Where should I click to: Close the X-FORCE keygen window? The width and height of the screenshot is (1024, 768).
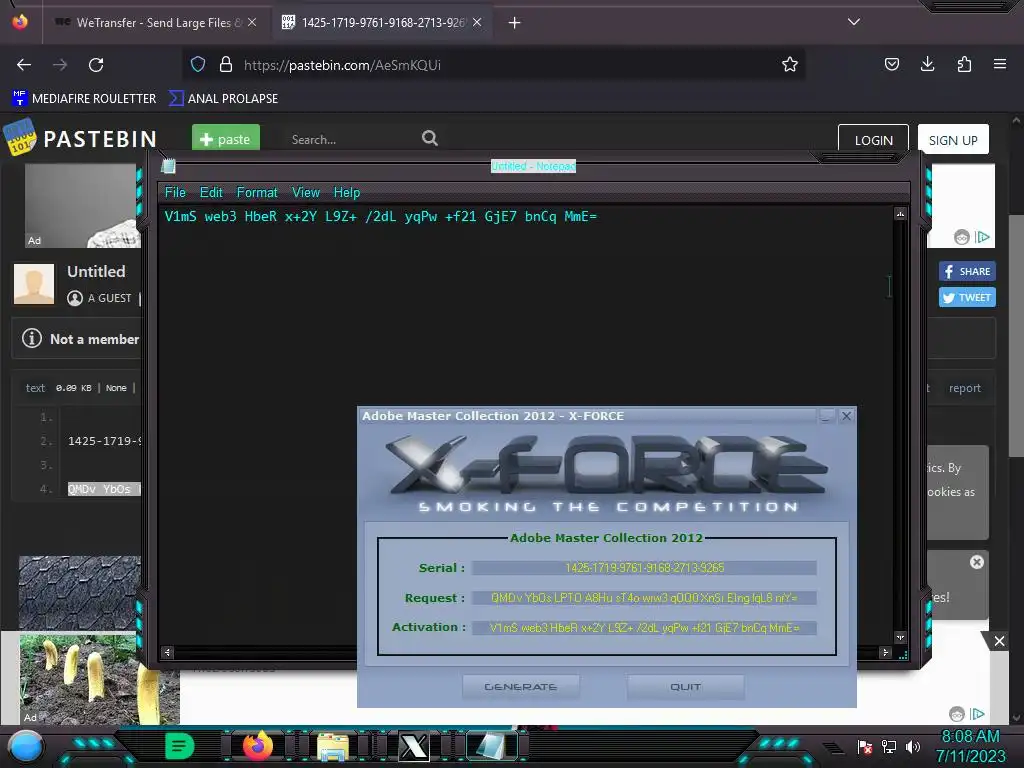(846, 415)
